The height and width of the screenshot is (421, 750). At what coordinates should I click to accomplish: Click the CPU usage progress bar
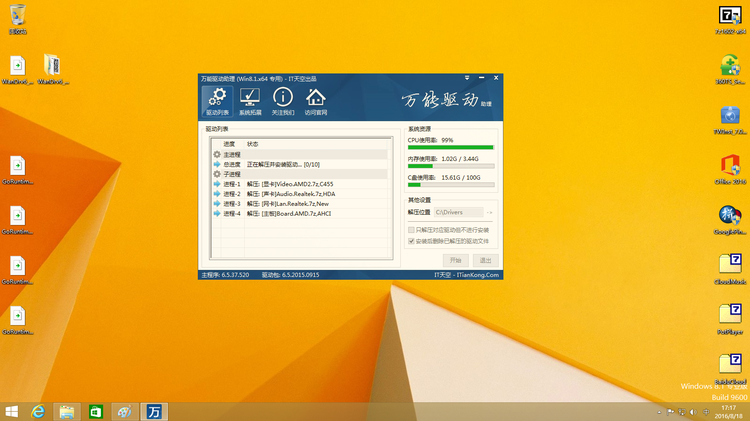(x=451, y=147)
